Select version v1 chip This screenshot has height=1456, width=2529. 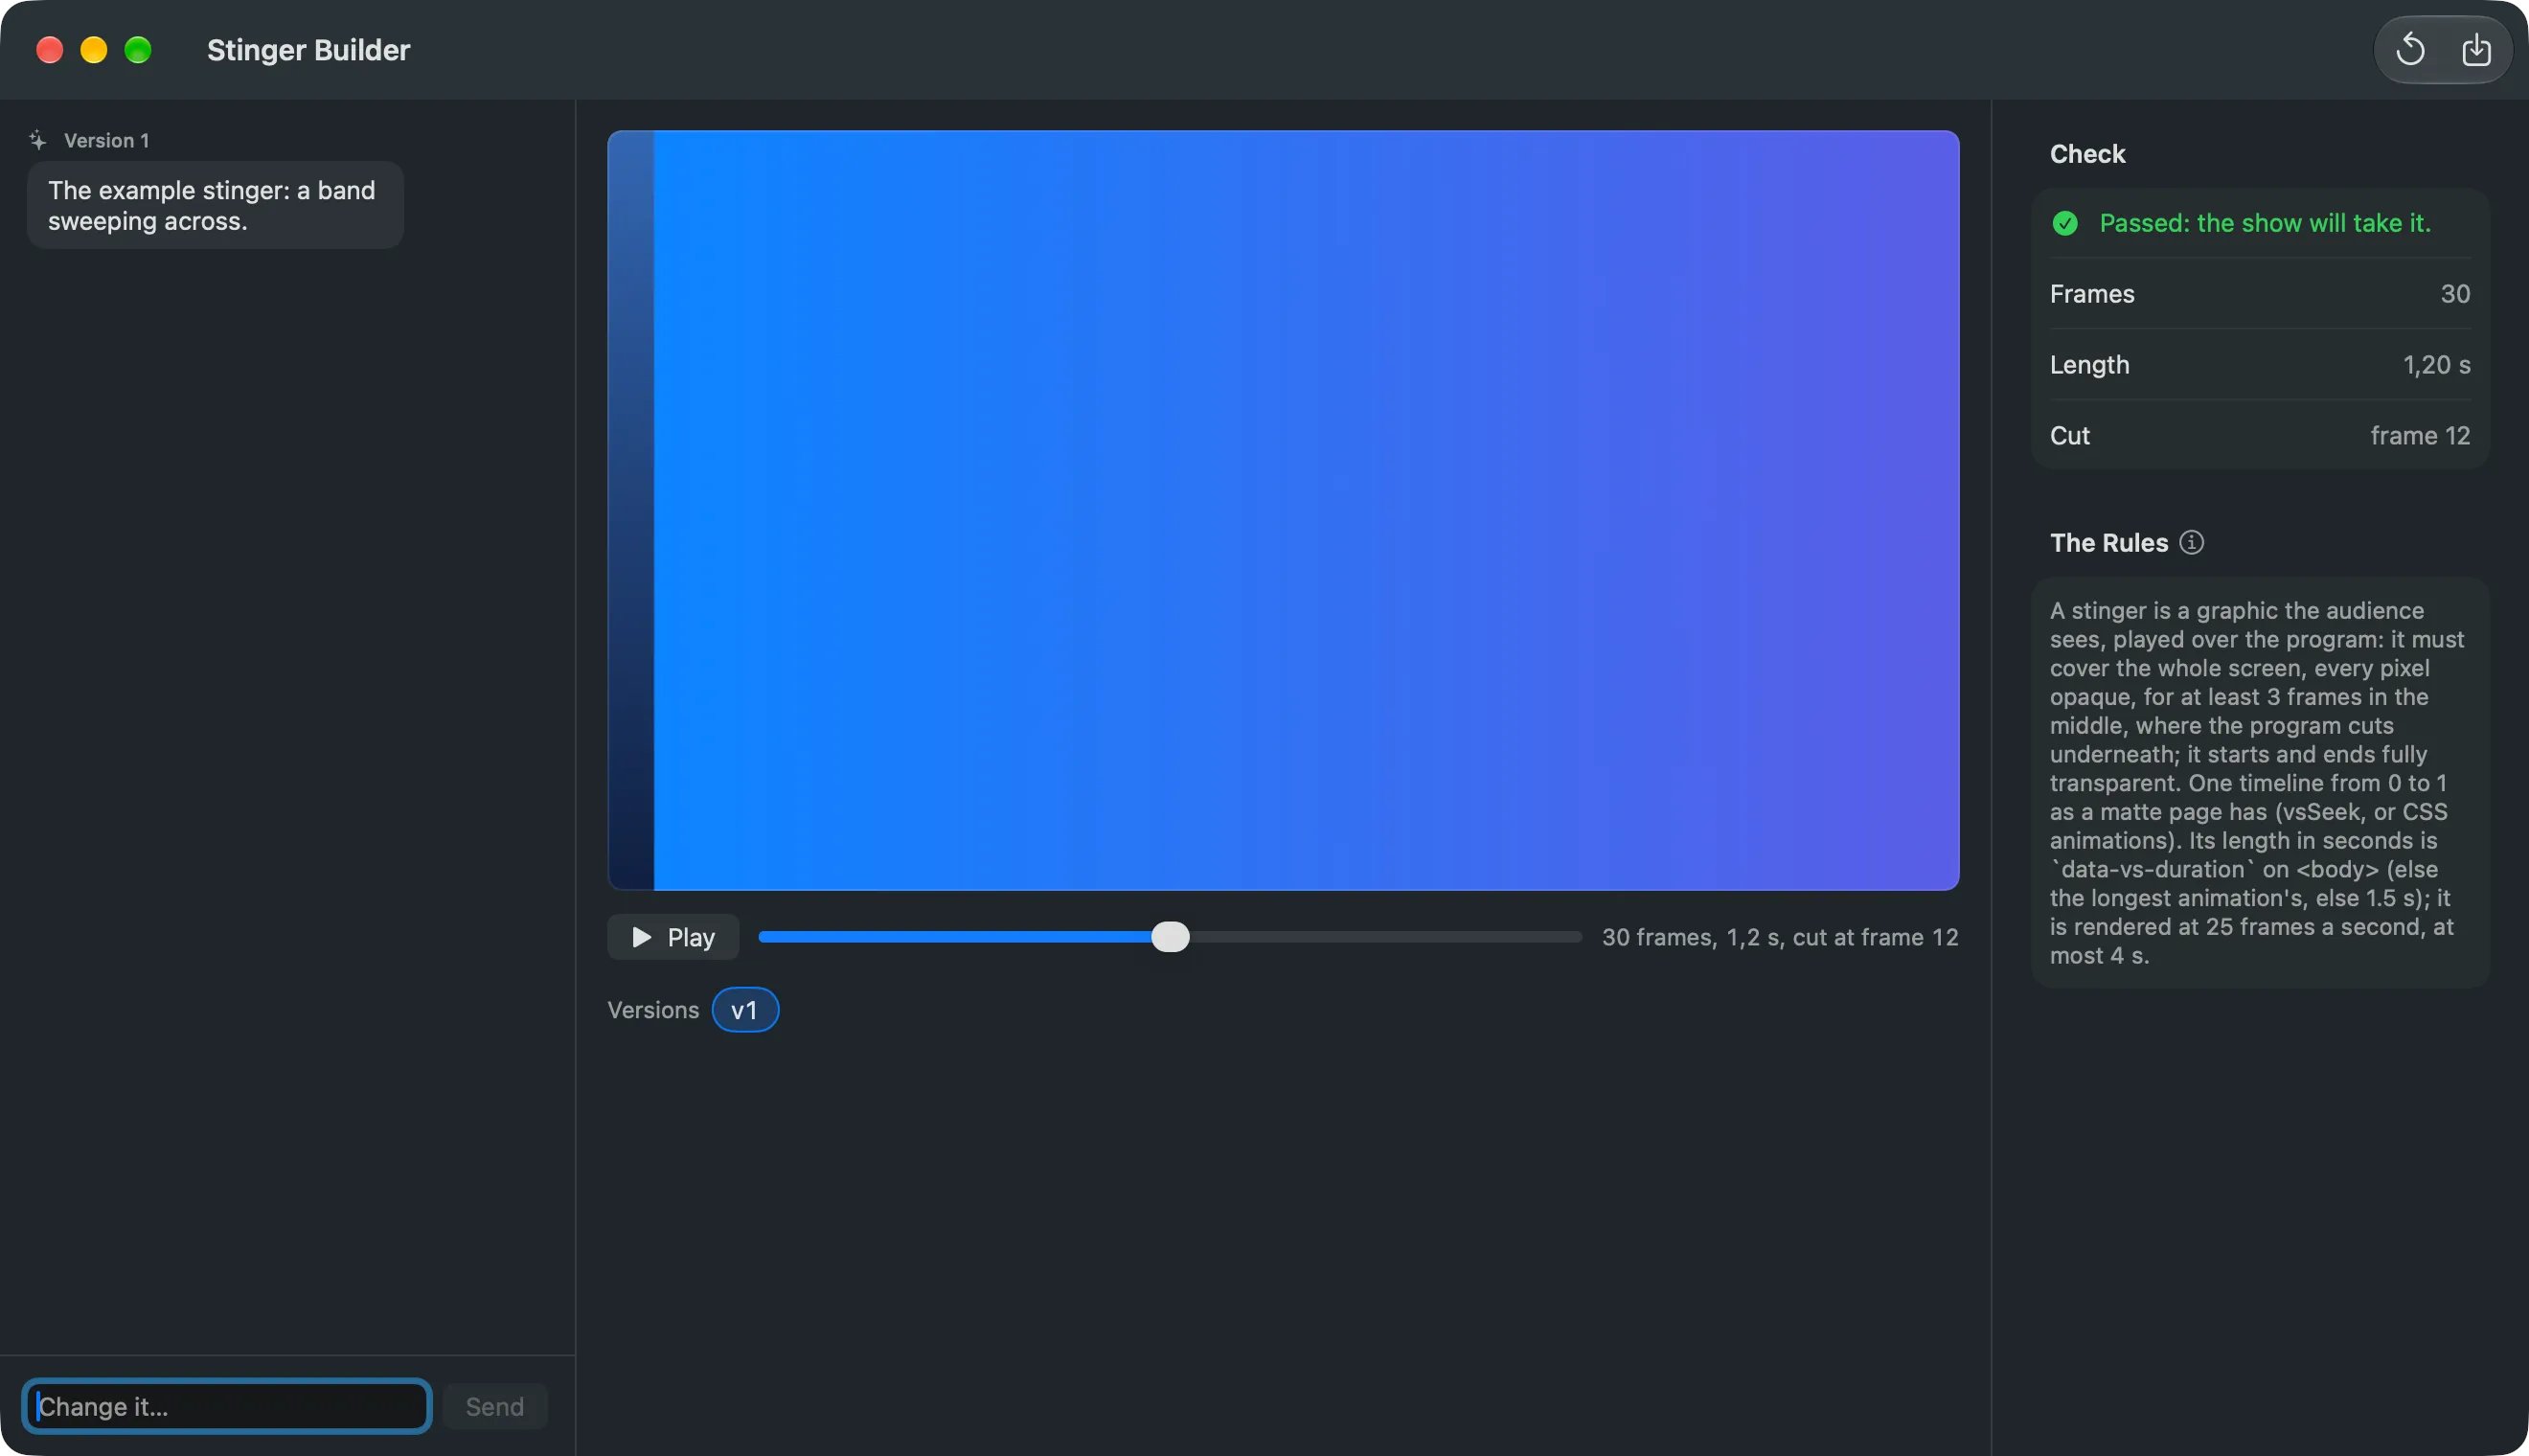click(x=745, y=1010)
